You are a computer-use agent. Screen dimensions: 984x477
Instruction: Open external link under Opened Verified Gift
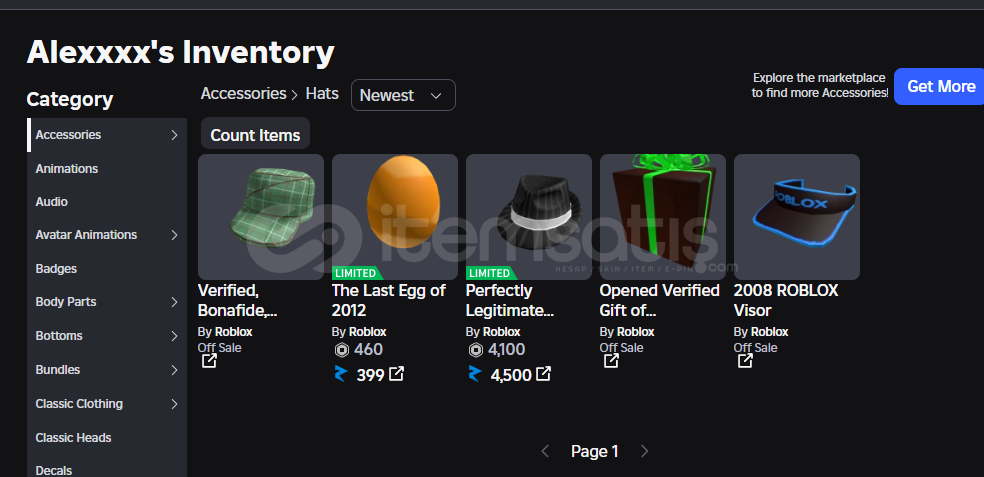611,361
